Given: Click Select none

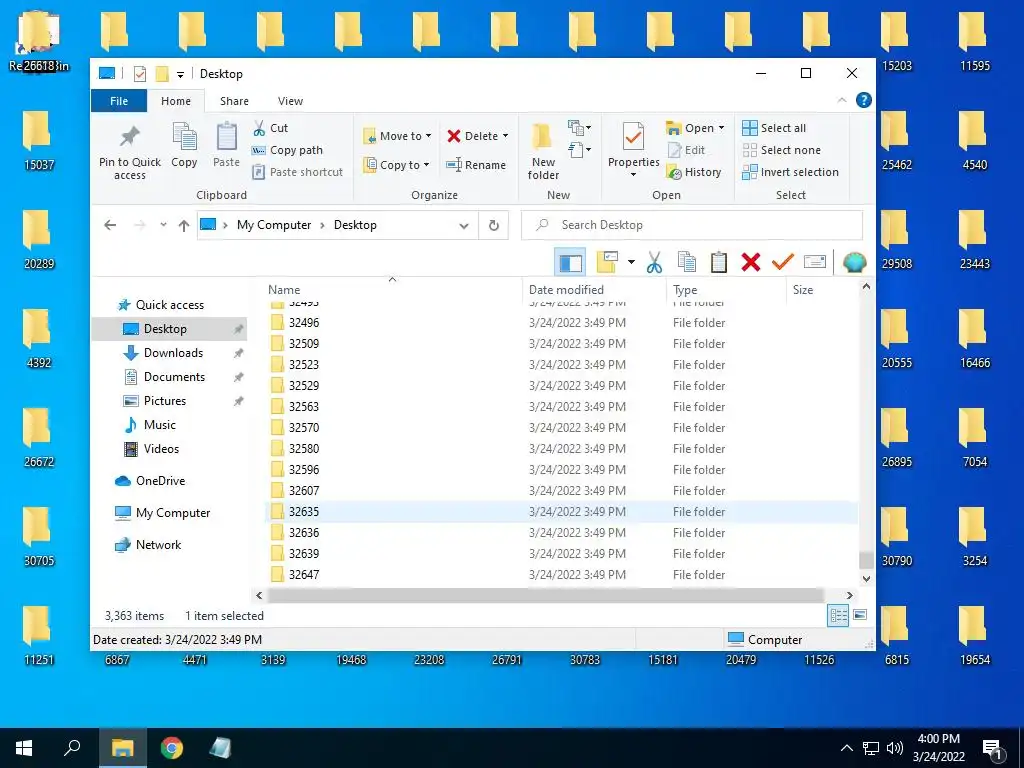Looking at the screenshot, I should coord(781,150).
